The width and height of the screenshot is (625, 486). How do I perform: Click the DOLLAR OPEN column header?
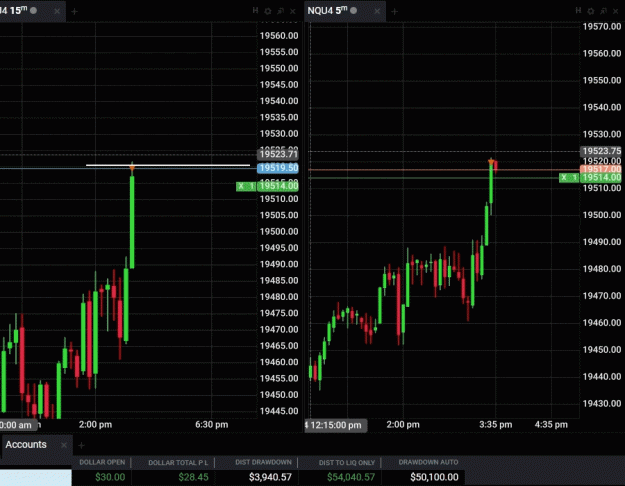[x=102, y=462]
